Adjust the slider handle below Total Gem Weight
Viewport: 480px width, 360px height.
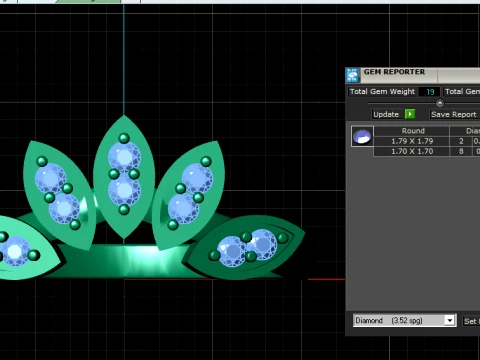pyautogui.click(x=440, y=103)
